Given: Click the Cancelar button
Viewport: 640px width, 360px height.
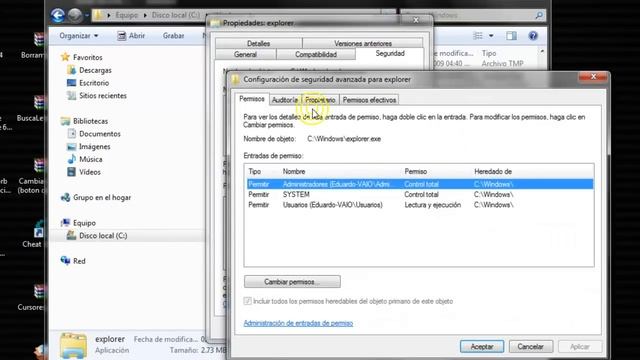Looking at the screenshot, I should pos(531,347).
